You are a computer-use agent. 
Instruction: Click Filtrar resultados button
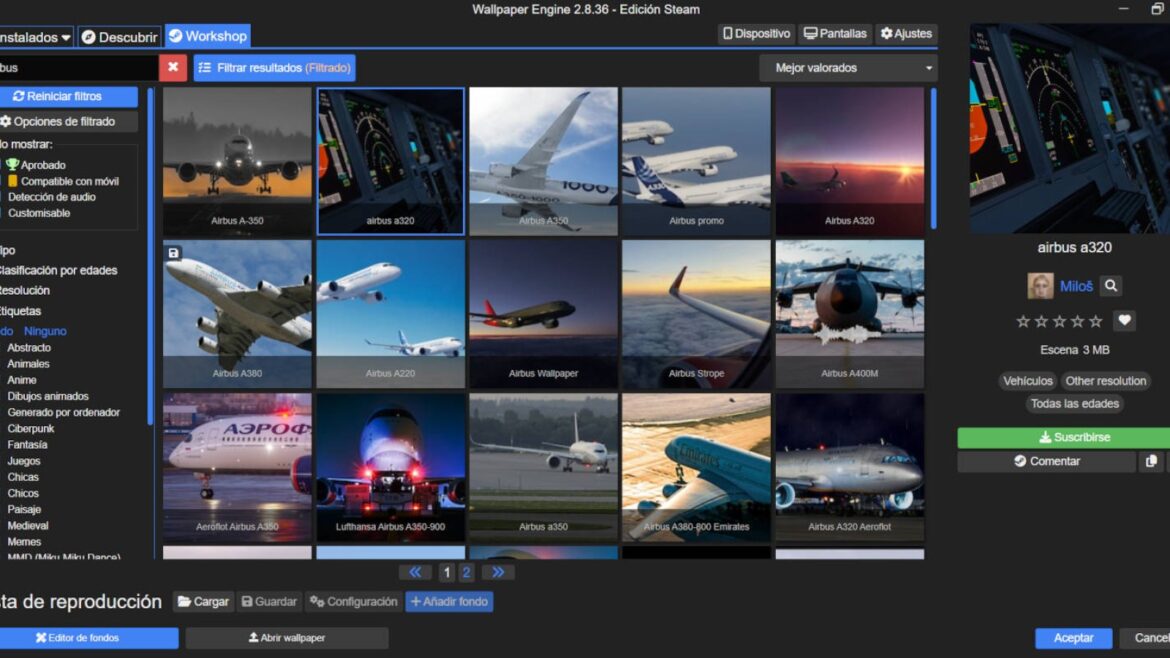(x=275, y=67)
